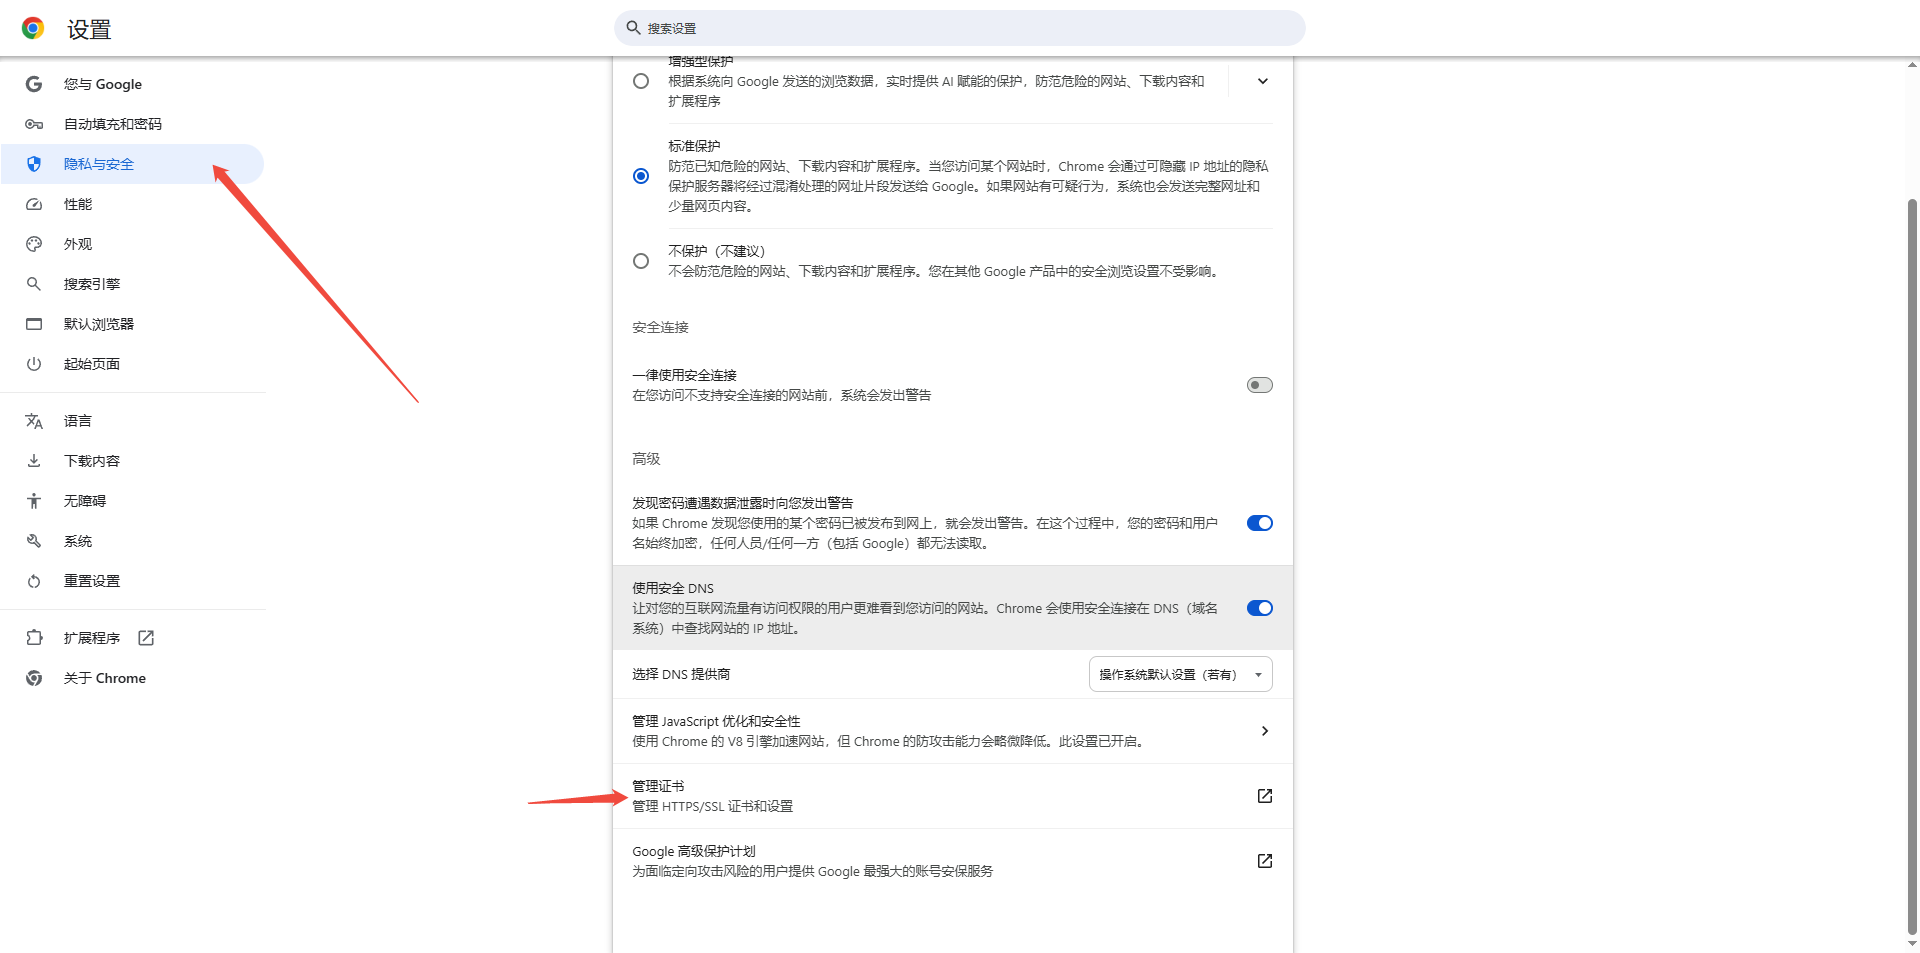Click the wrench icon for 系统

tap(34, 541)
